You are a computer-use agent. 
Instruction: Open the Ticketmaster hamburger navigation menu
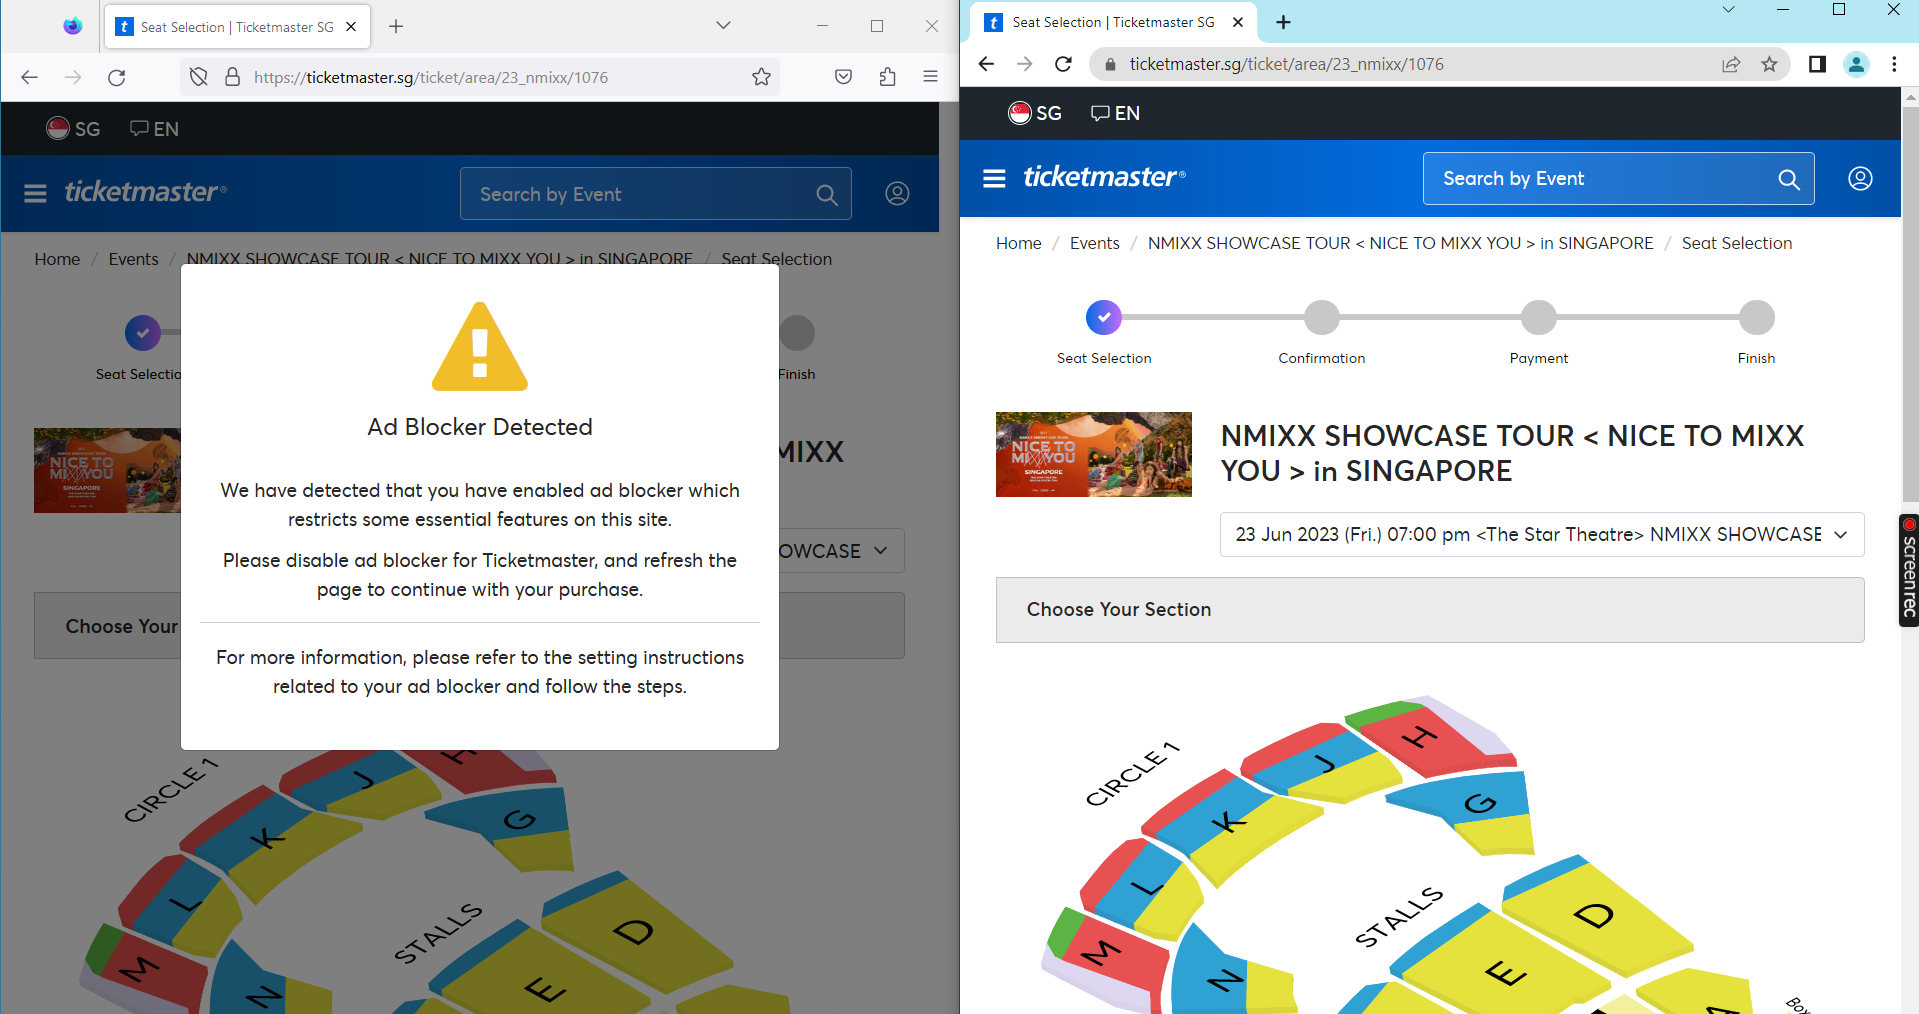(994, 177)
